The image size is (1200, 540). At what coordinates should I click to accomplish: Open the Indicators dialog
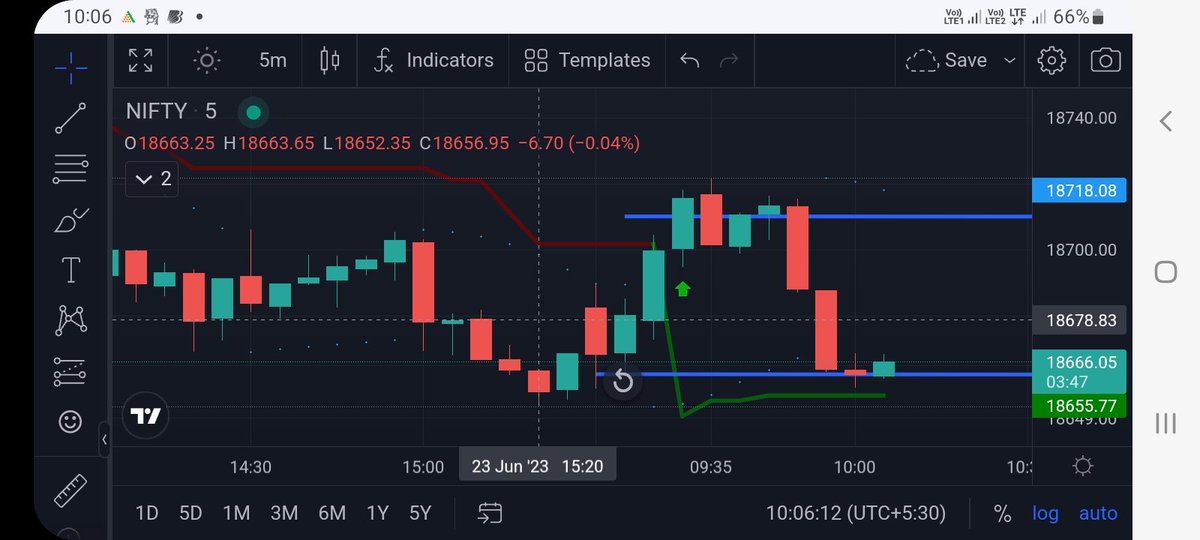tap(433, 60)
